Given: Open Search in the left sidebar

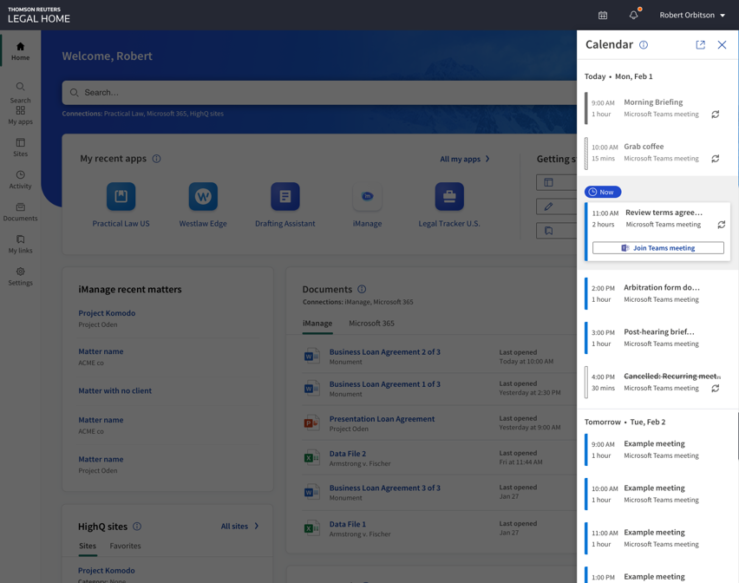Looking at the screenshot, I should (x=20, y=93).
